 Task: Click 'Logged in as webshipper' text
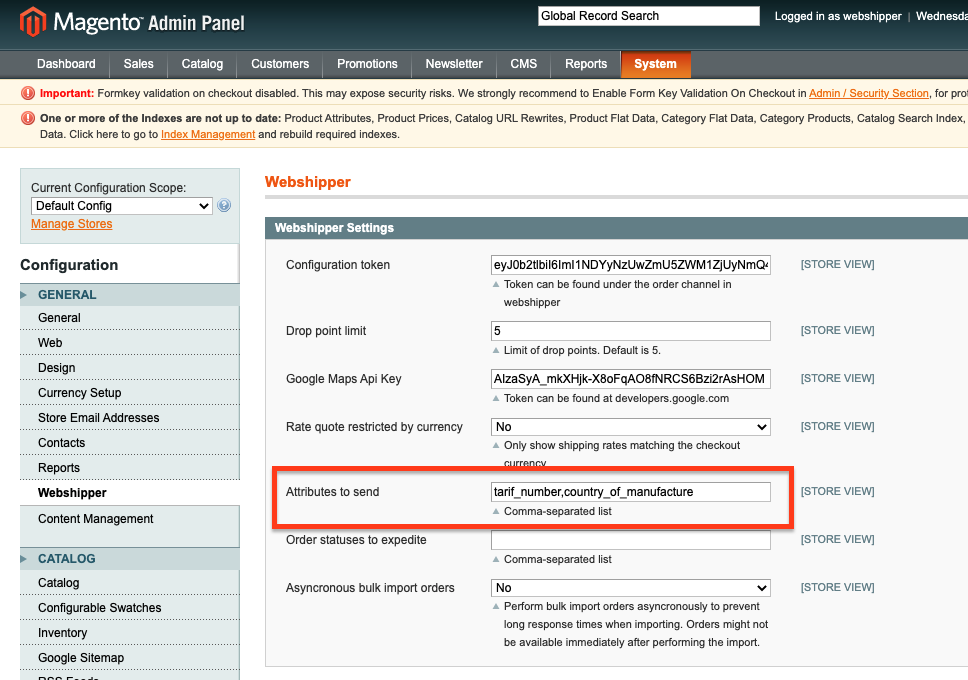[x=838, y=16]
